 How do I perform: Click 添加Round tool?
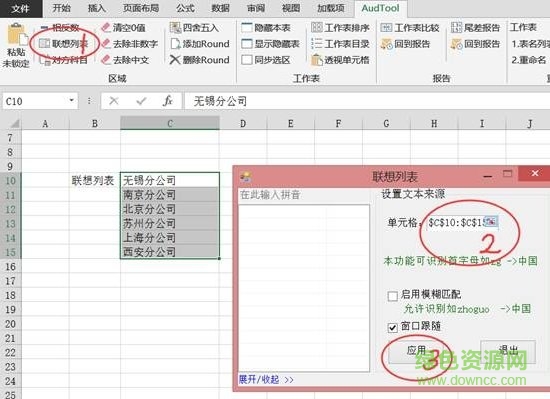(x=200, y=44)
